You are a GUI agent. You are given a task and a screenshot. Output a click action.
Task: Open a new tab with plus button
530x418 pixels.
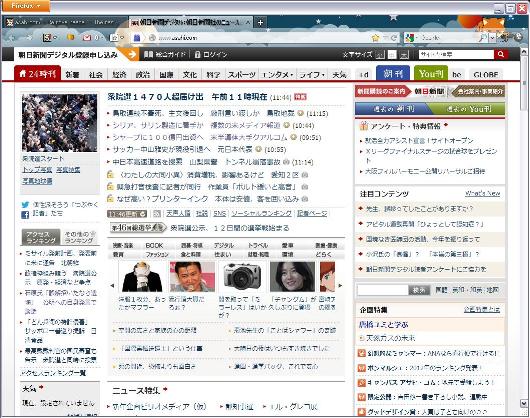(260, 23)
